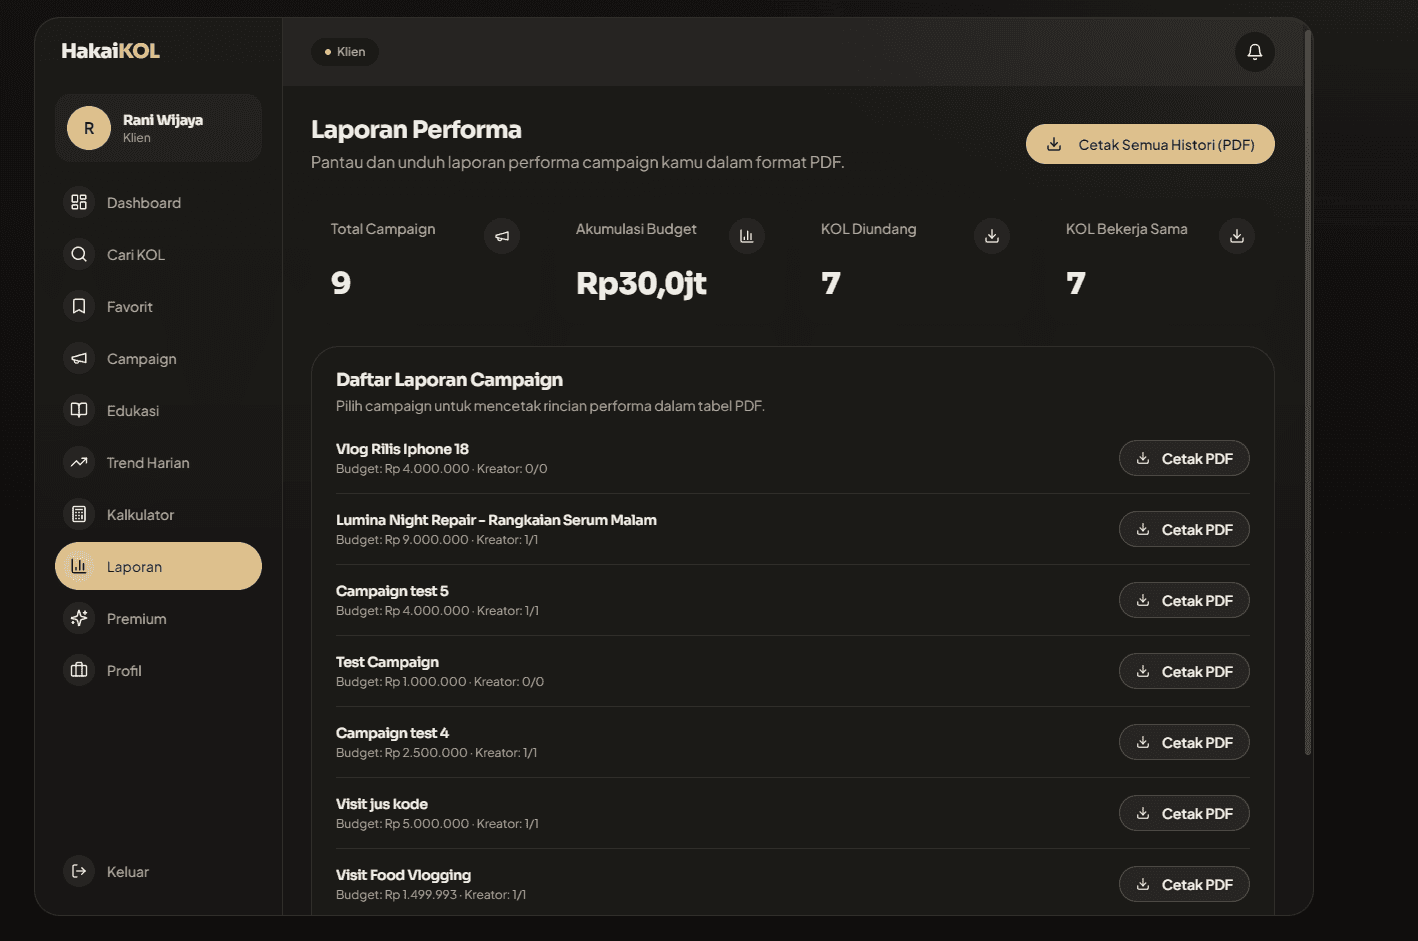Image resolution: width=1418 pixels, height=941 pixels.
Task: Print PDF for Vlog Rilis Iphone 18
Action: pyautogui.click(x=1184, y=458)
